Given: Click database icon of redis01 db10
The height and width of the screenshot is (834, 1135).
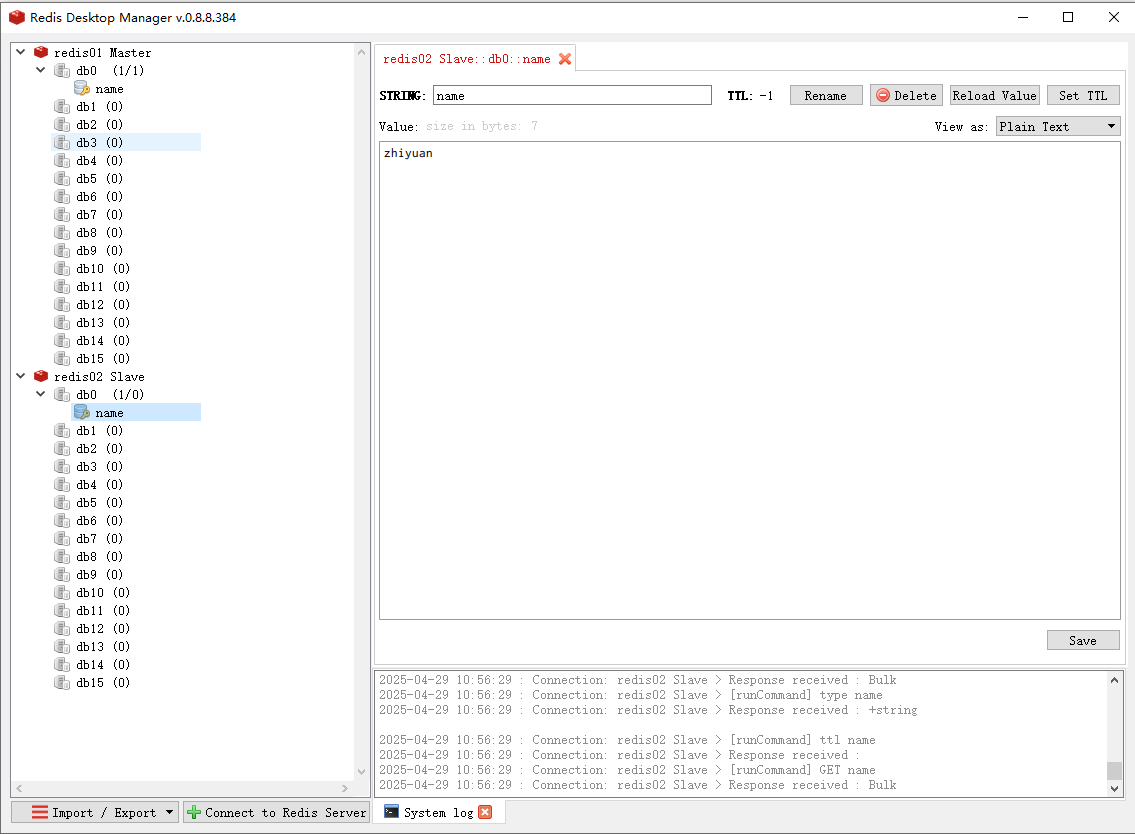Looking at the screenshot, I should 62,269.
